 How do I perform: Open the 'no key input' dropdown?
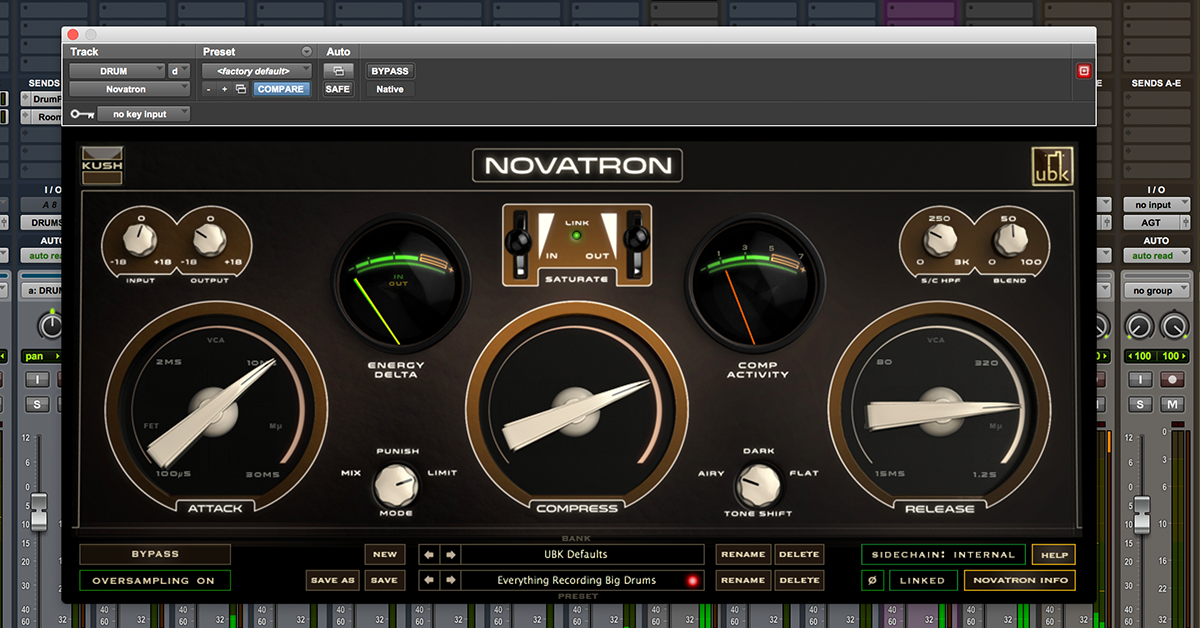[146, 114]
